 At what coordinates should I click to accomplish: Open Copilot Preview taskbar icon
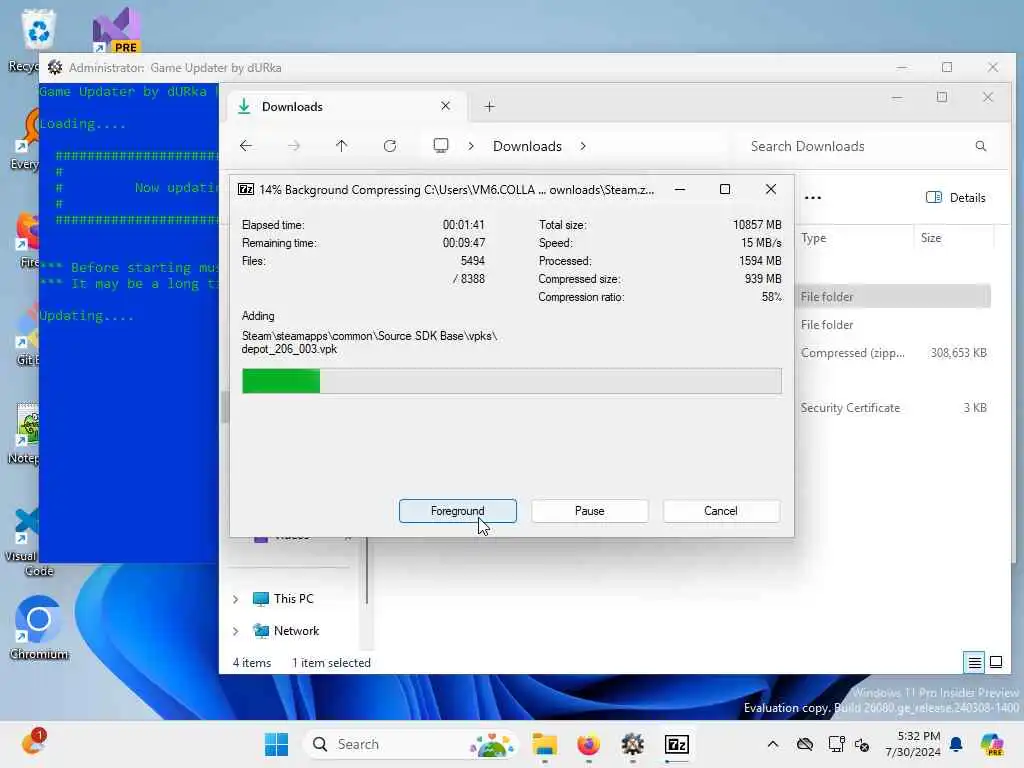click(x=992, y=744)
